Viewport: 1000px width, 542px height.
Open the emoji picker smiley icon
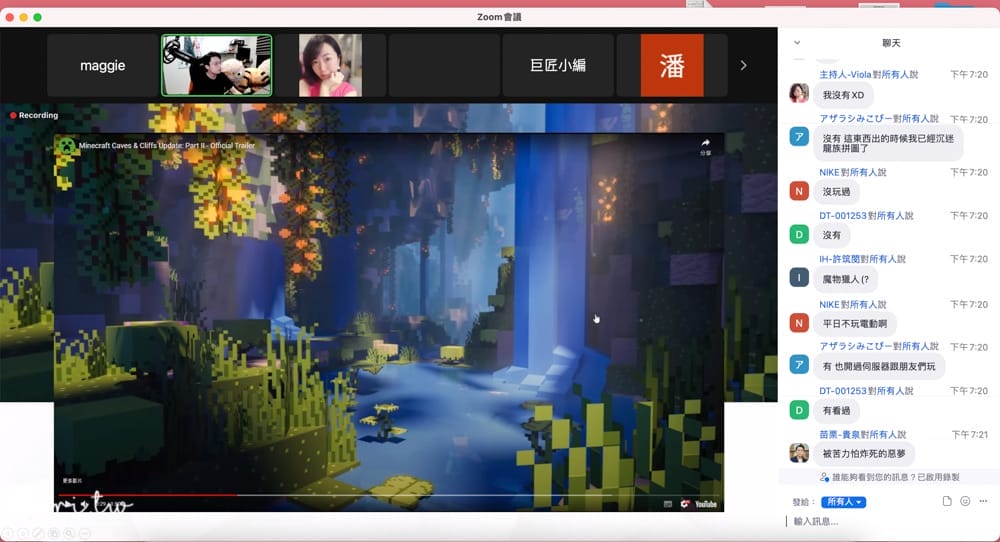965,501
